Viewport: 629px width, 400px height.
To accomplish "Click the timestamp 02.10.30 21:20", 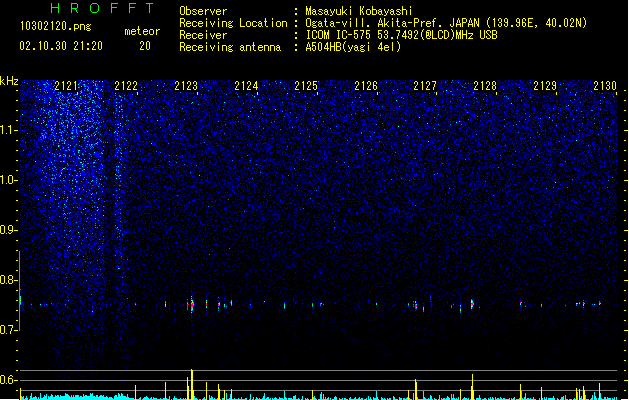I will click(x=61, y=46).
